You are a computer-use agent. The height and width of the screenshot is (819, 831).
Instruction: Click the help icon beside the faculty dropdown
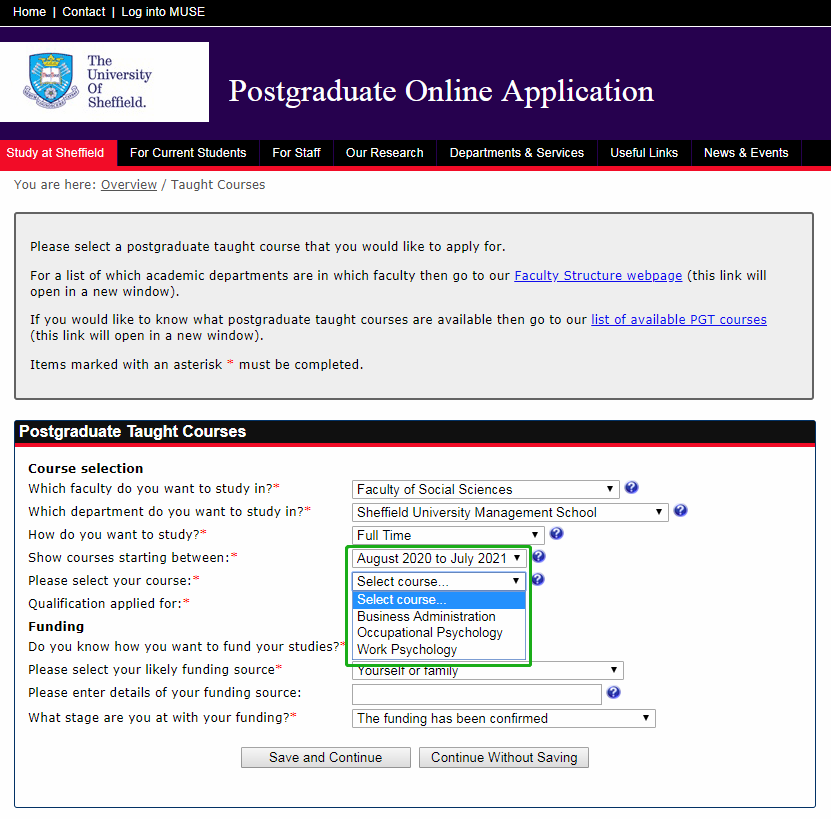point(631,487)
